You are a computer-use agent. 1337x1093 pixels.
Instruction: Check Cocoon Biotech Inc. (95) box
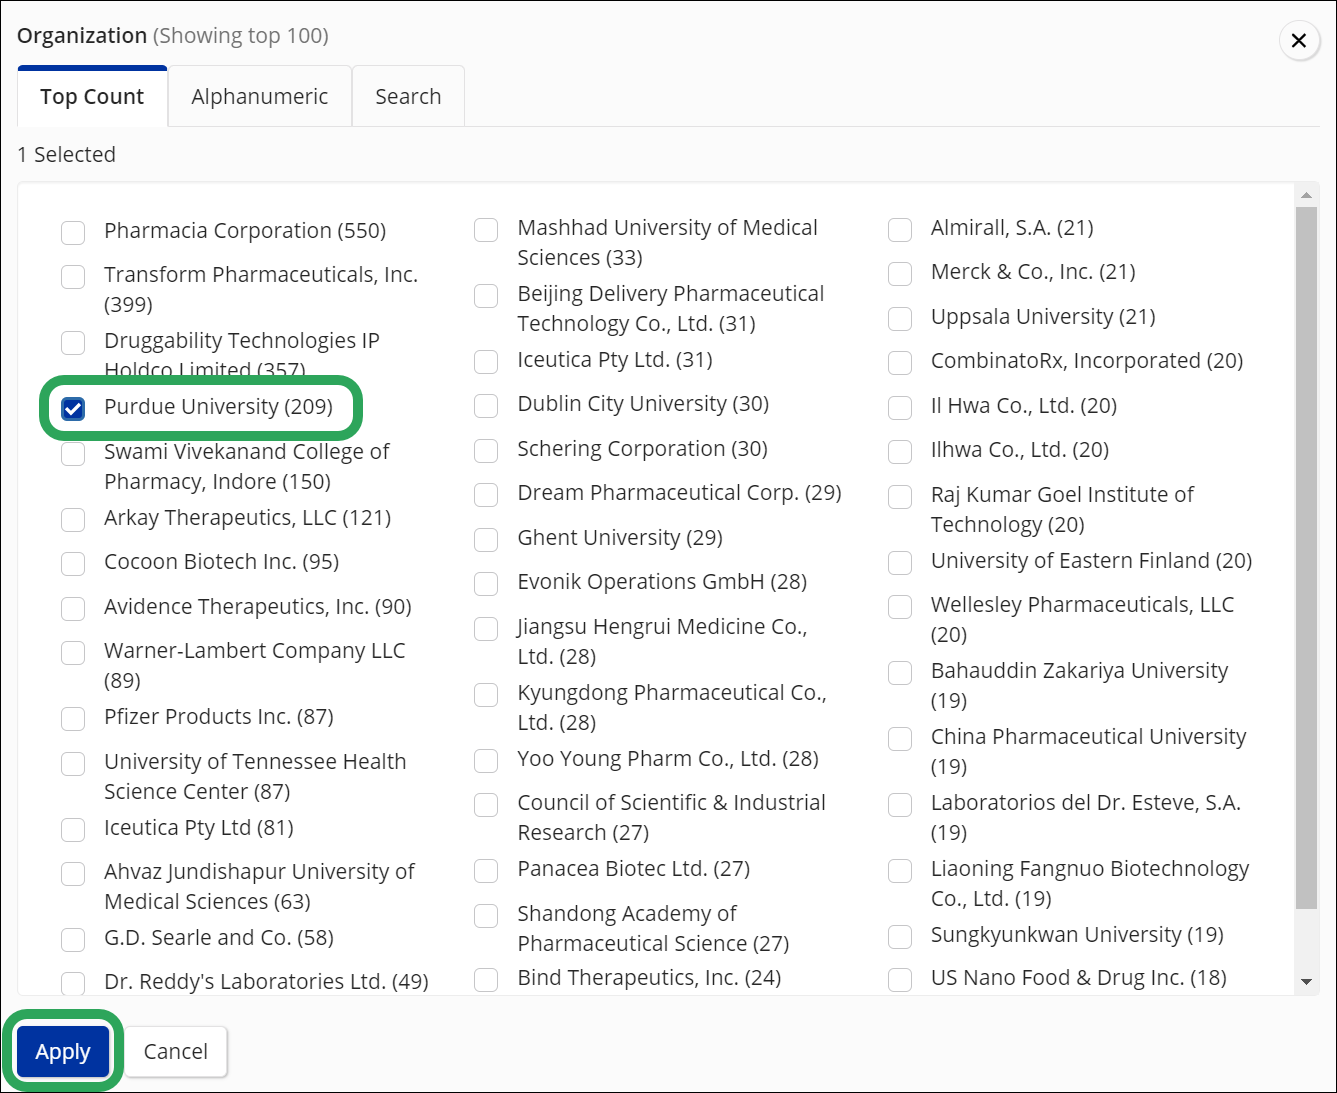pos(73,563)
